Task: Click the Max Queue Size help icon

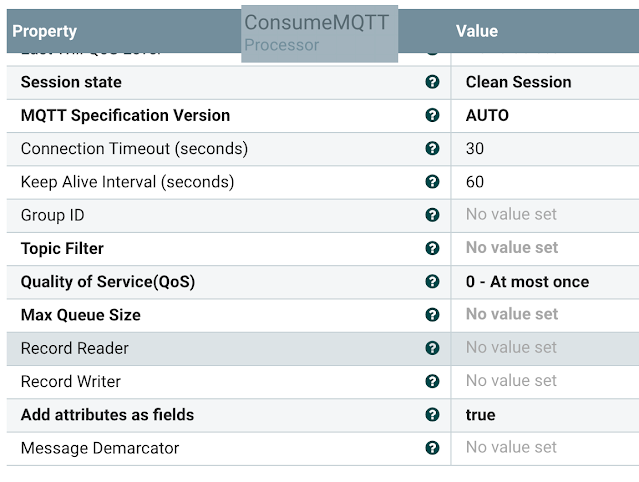Action: click(432, 315)
